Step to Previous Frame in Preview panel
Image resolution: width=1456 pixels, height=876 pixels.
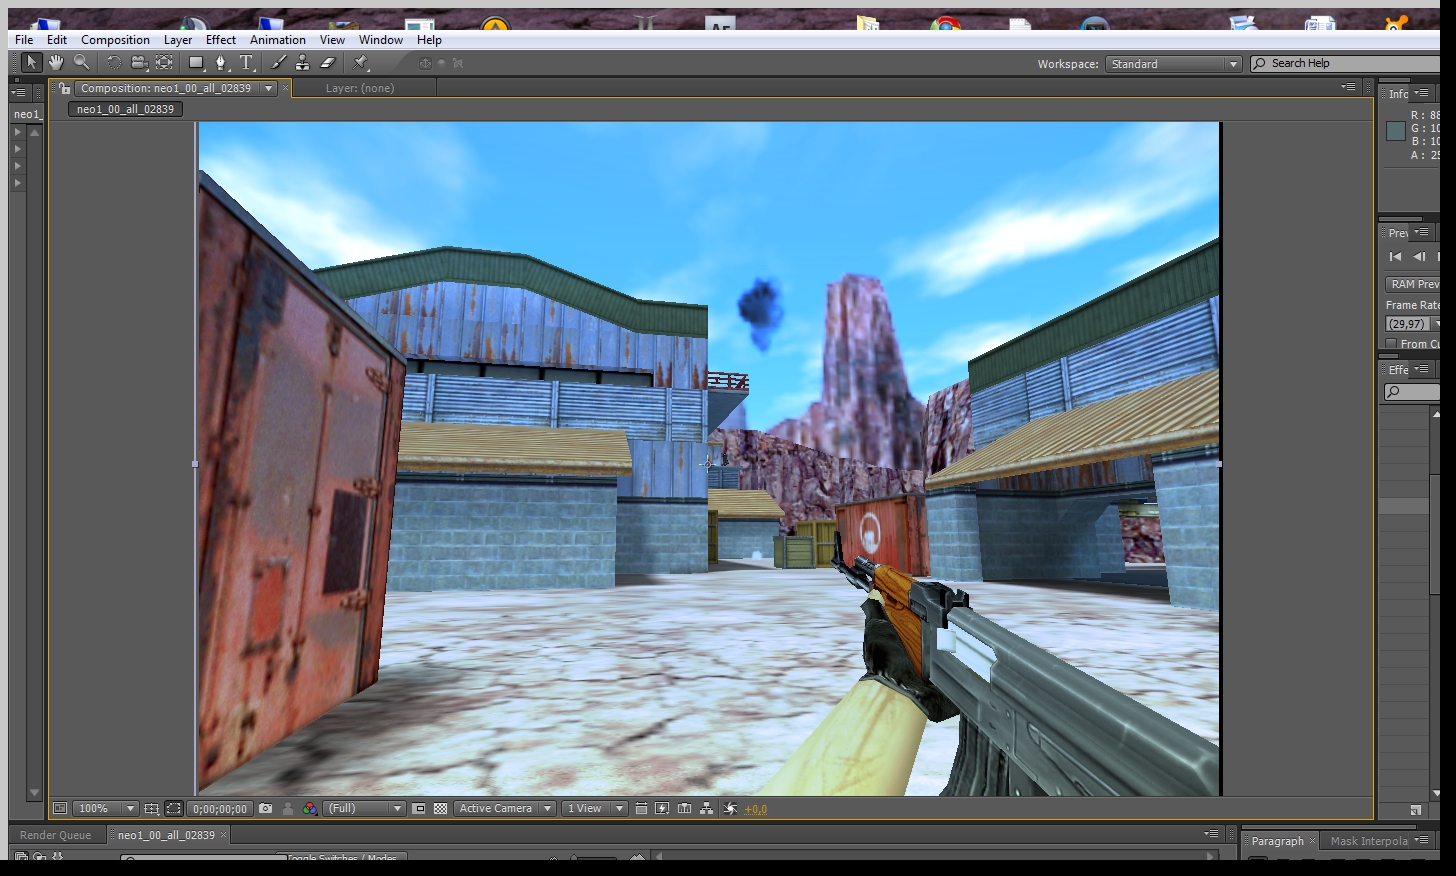[x=1419, y=257]
